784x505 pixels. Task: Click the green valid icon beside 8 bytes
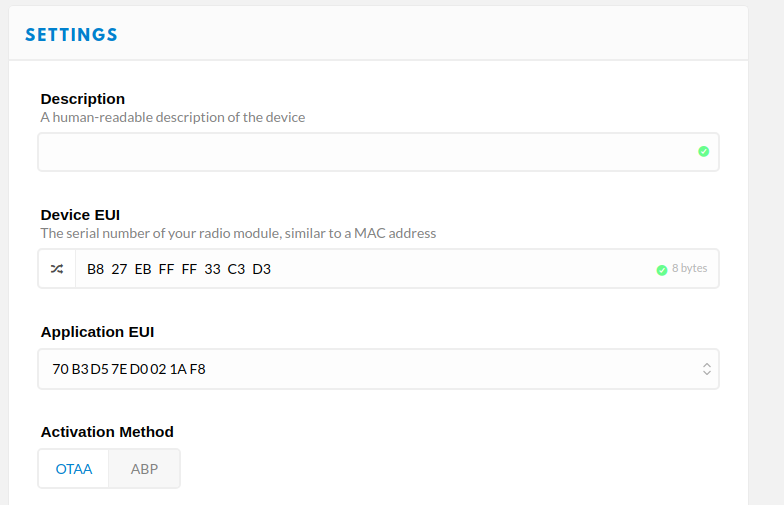click(x=661, y=270)
